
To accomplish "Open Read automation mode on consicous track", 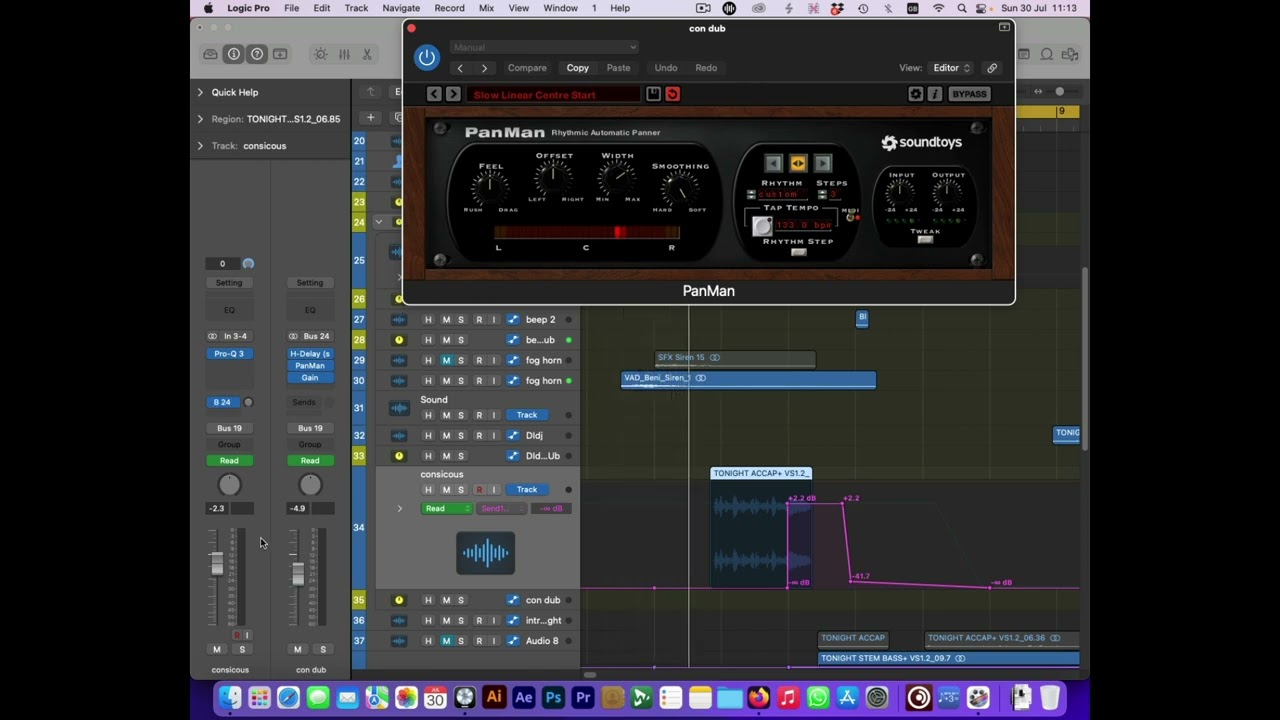I will [x=446, y=508].
